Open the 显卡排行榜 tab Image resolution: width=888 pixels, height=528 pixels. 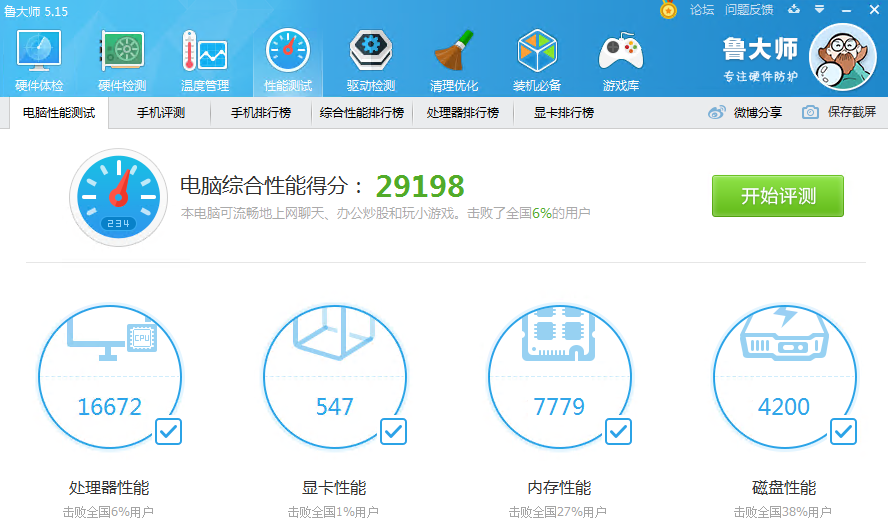(563, 113)
